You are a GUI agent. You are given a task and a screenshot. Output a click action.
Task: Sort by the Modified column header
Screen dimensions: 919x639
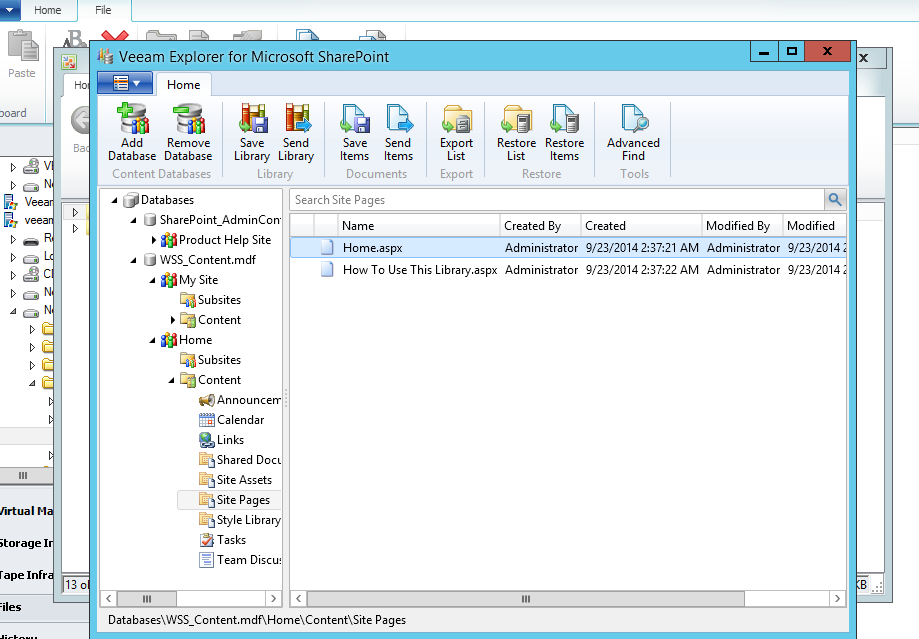point(814,226)
